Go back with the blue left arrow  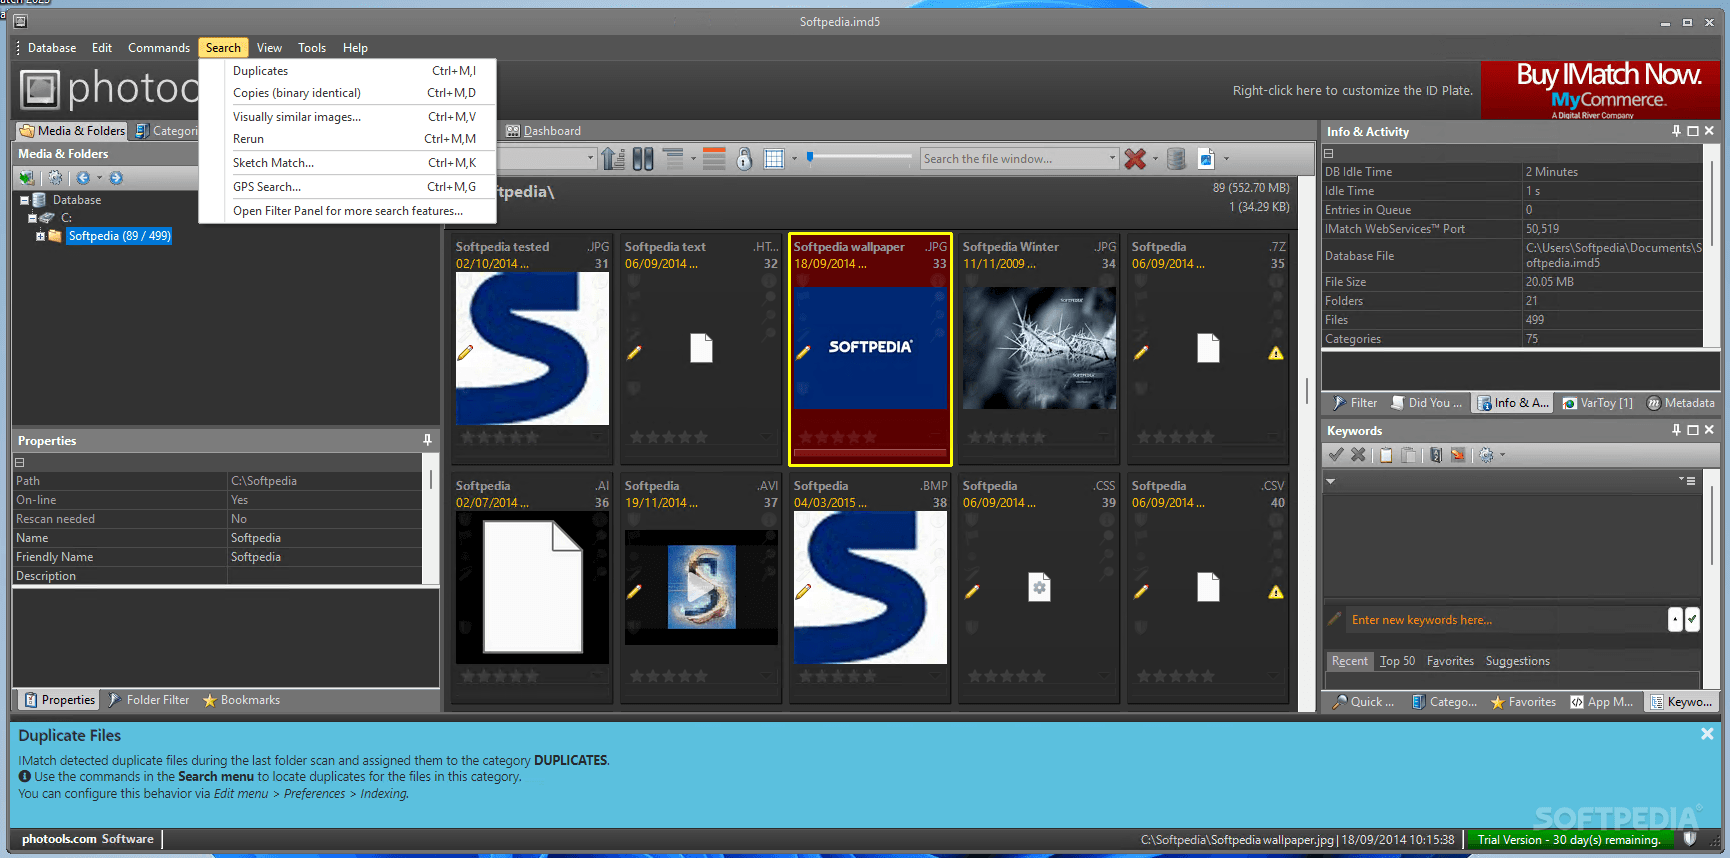[x=83, y=178]
